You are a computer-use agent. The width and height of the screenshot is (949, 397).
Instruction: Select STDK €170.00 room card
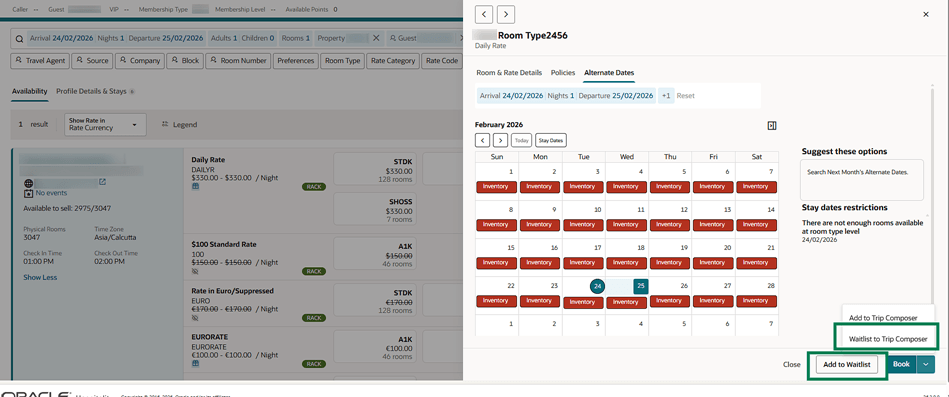click(375, 301)
